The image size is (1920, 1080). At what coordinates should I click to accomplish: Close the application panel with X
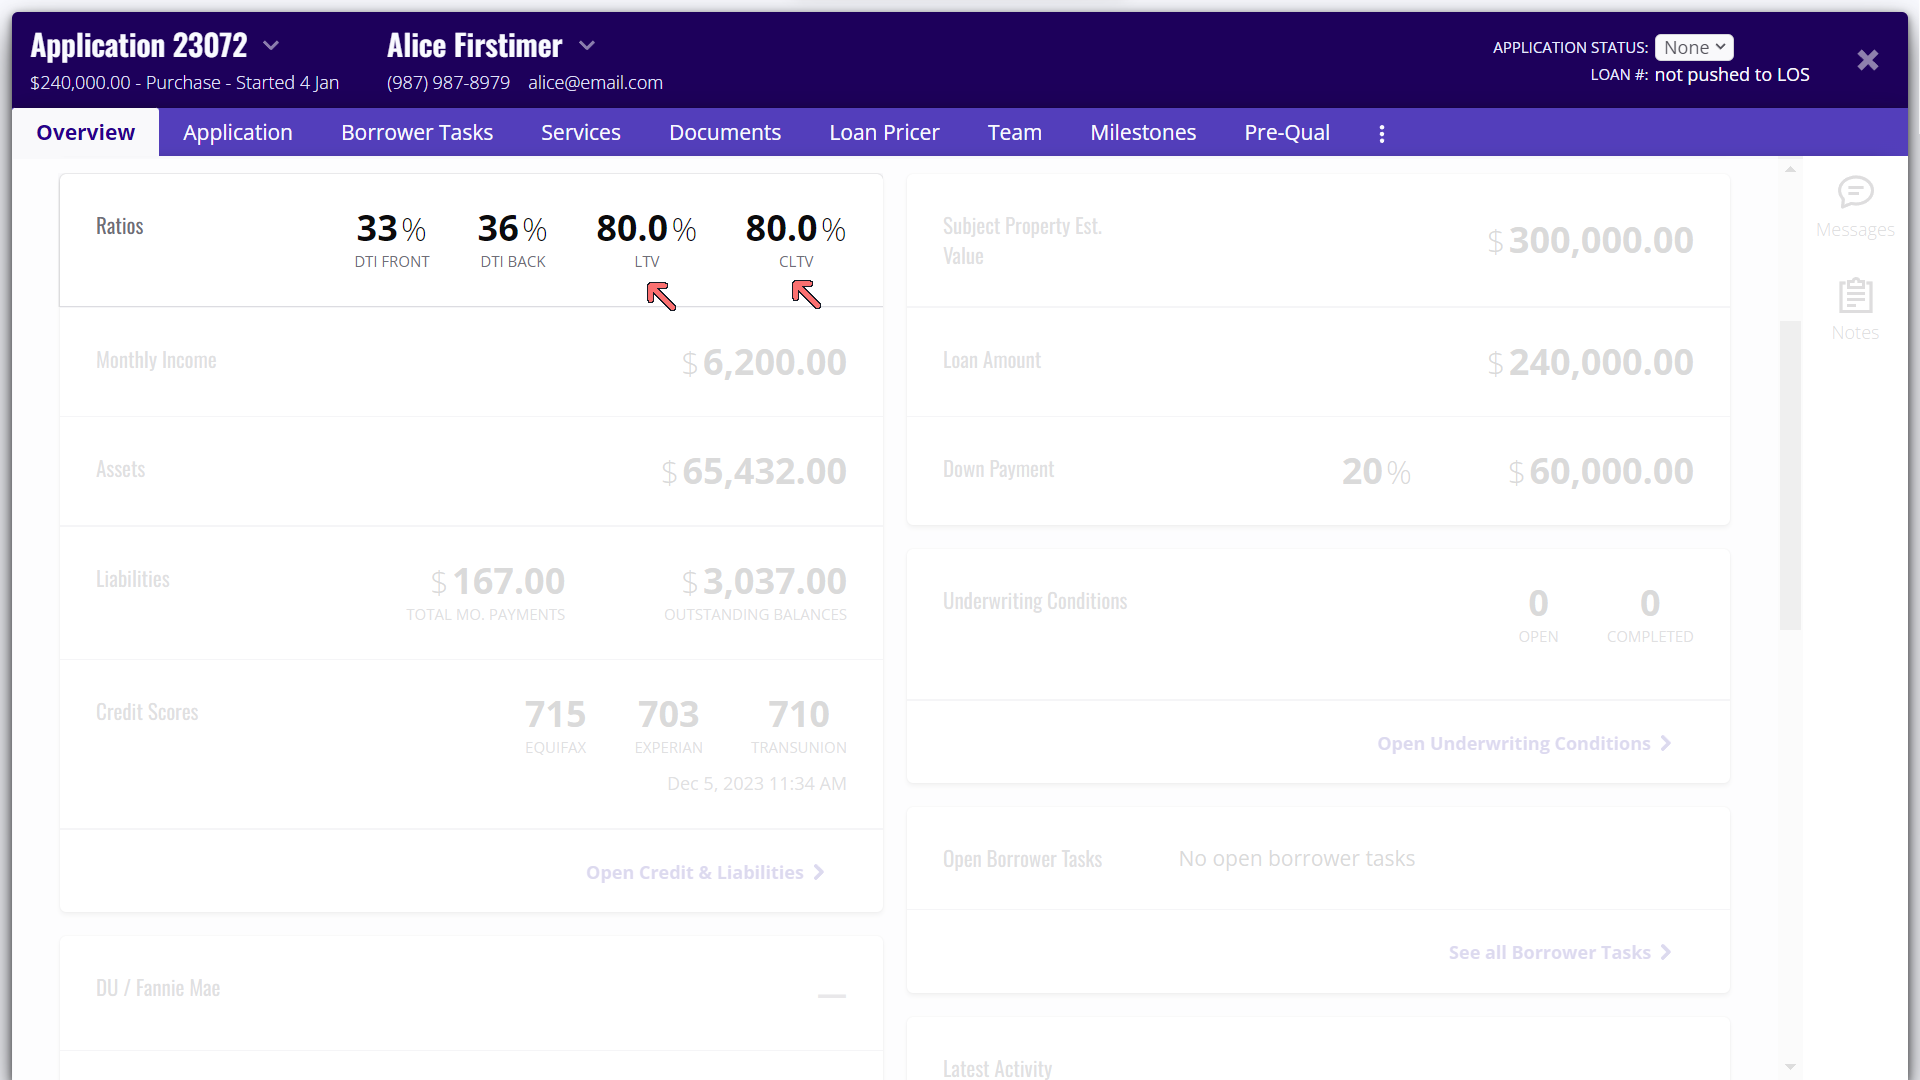1867,60
